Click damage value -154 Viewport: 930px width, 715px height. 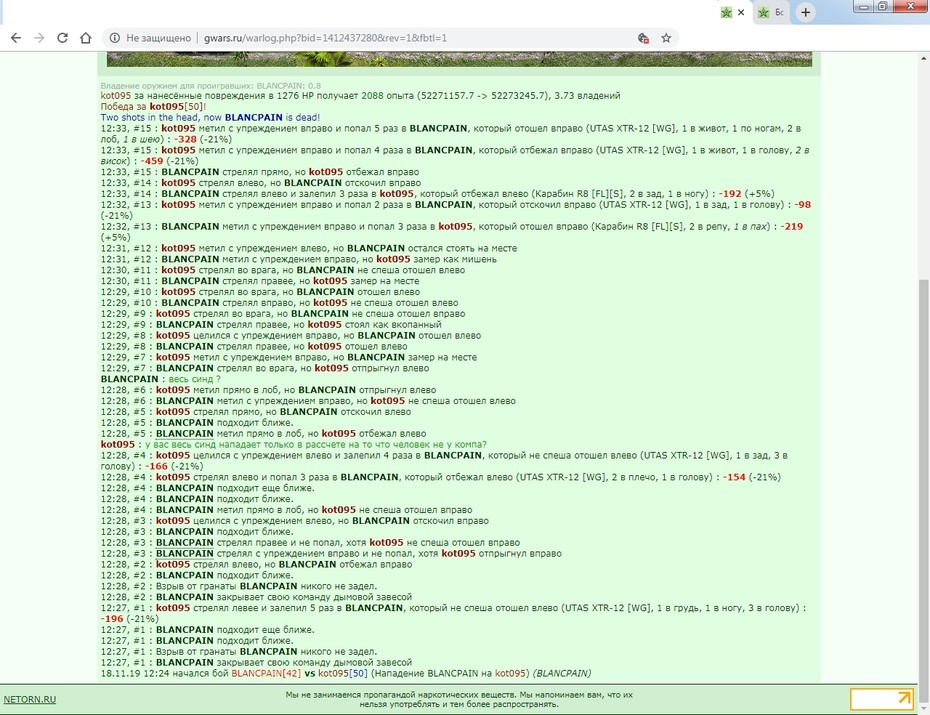[x=734, y=477]
